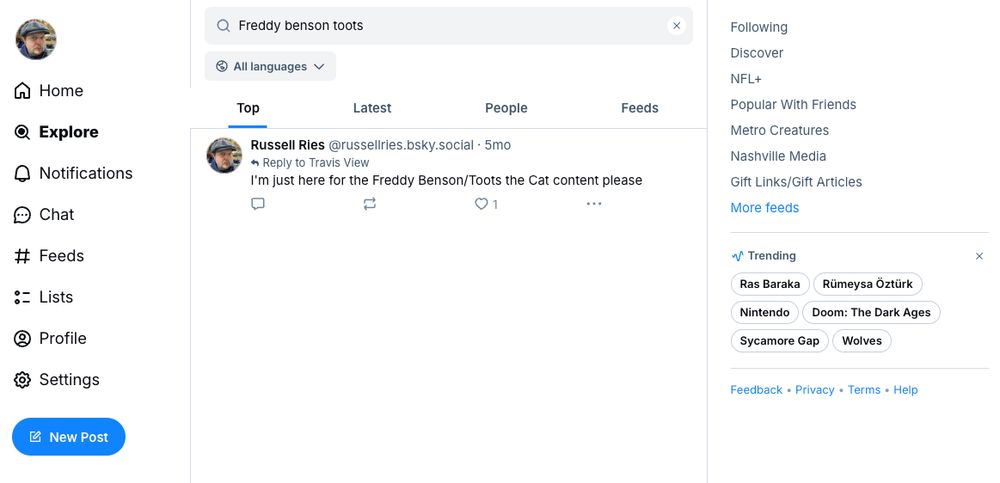Dismiss the Trending section
This screenshot has width=1000, height=483.
click(x=979, y=256)
